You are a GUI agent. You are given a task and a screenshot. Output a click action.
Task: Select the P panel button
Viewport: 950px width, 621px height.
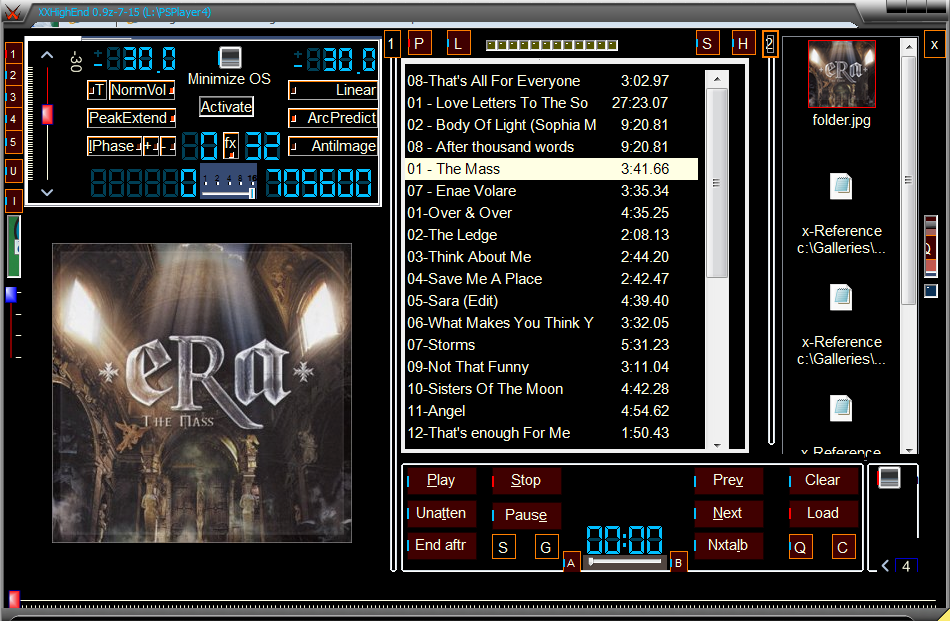pyautogui.click(x=419, y=44)
